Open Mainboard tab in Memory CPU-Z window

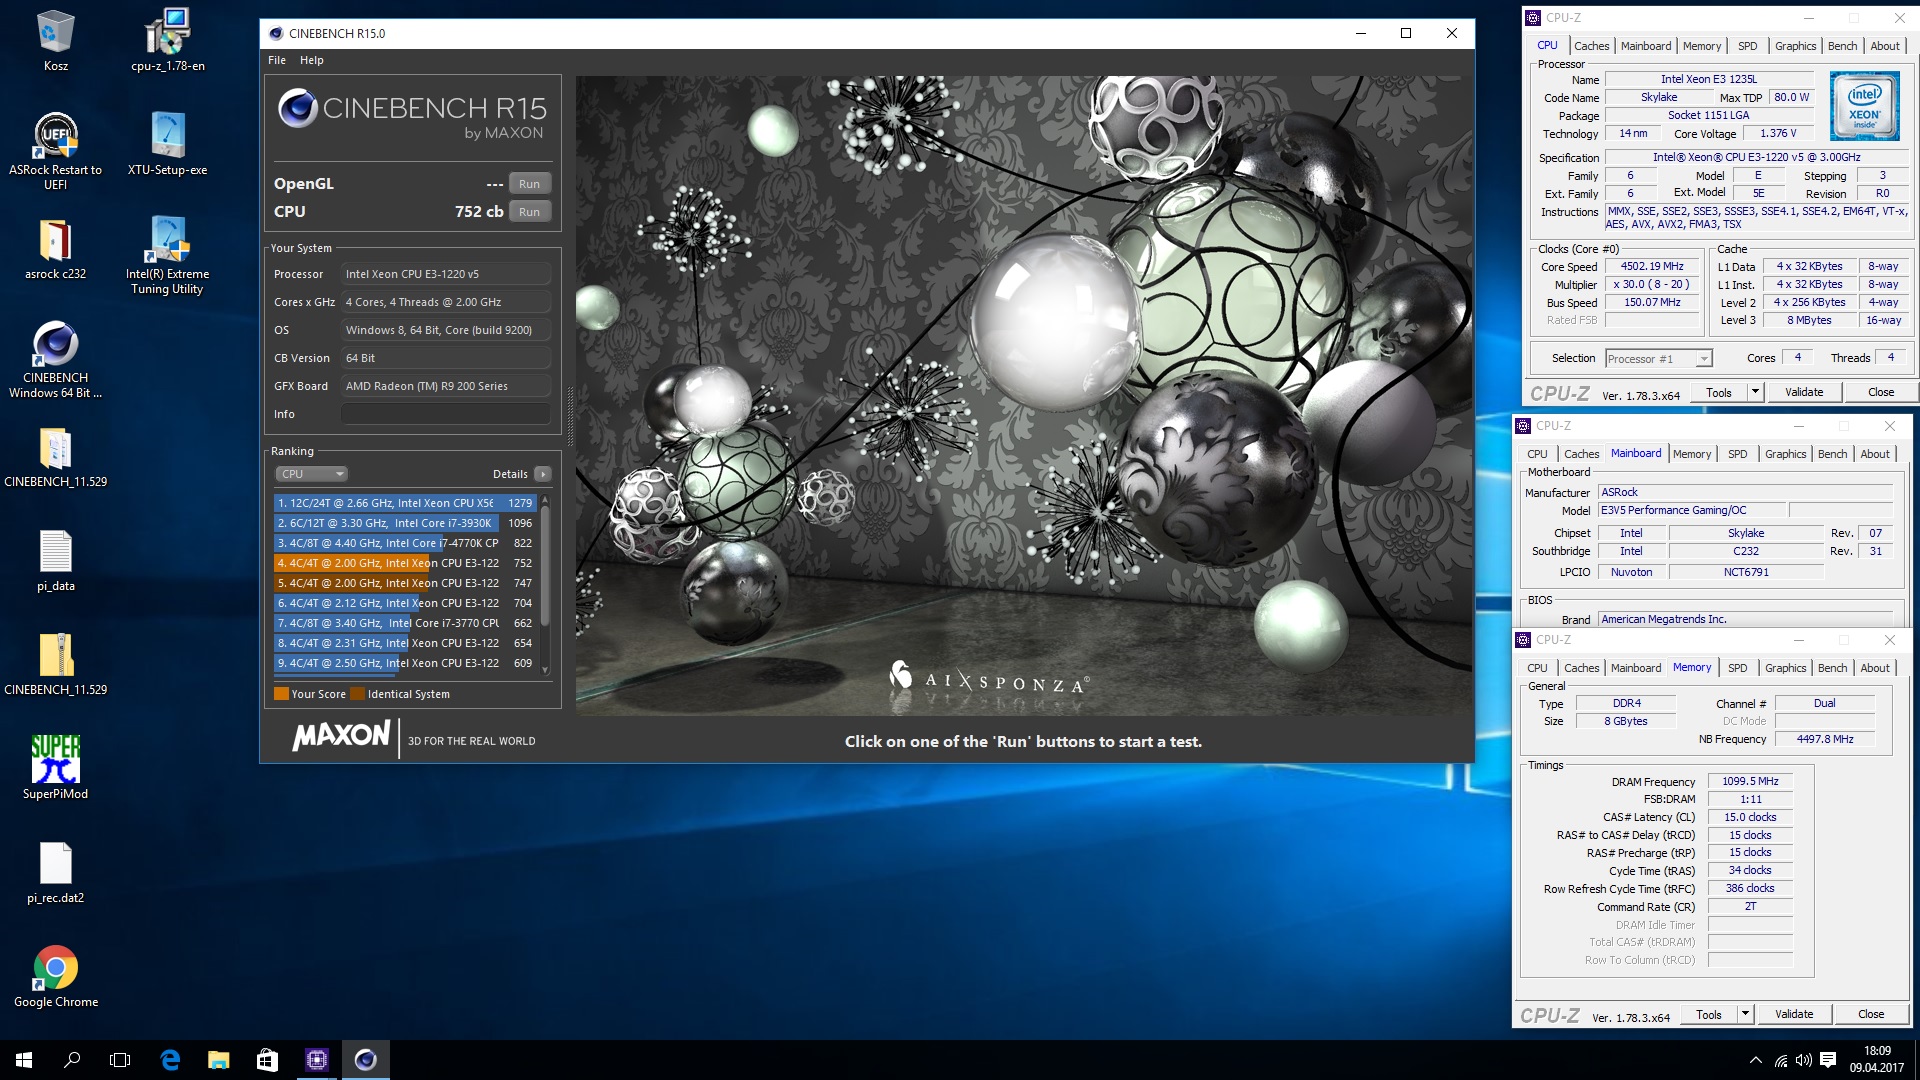pyautogui.click(x=1635, y=668)
